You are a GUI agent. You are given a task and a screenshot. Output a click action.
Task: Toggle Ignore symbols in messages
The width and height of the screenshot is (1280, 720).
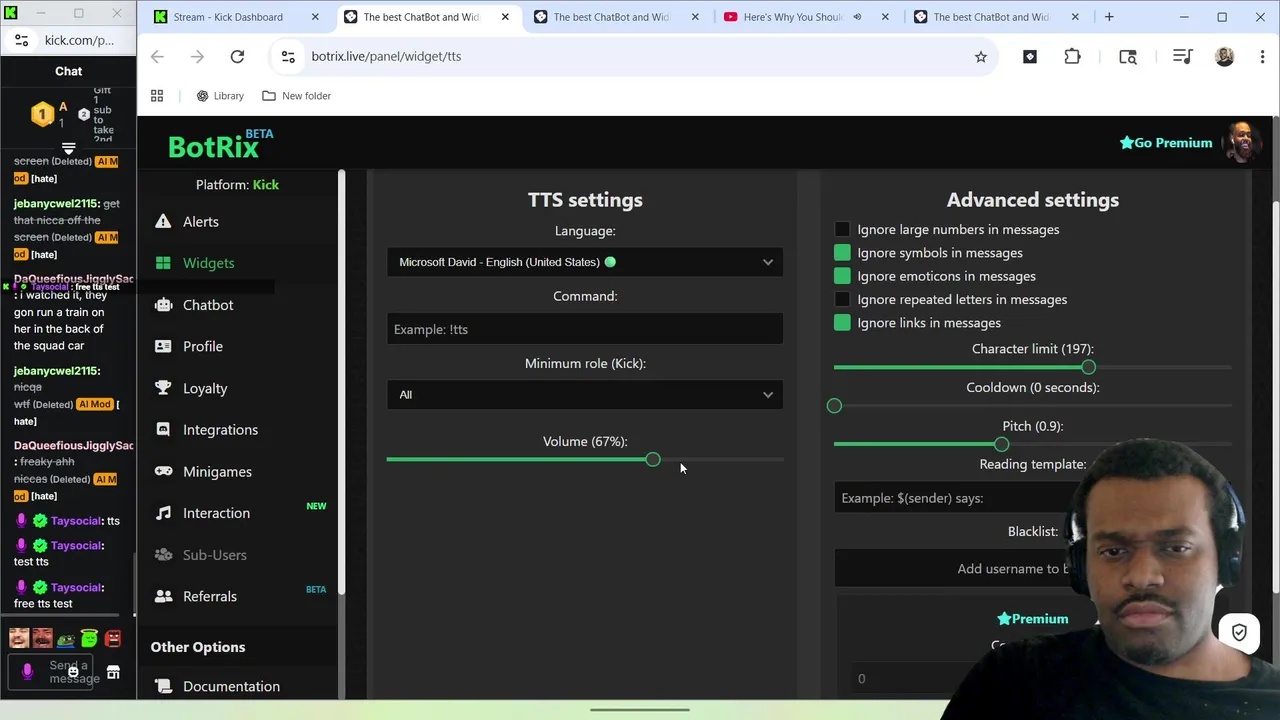[842, 253]
